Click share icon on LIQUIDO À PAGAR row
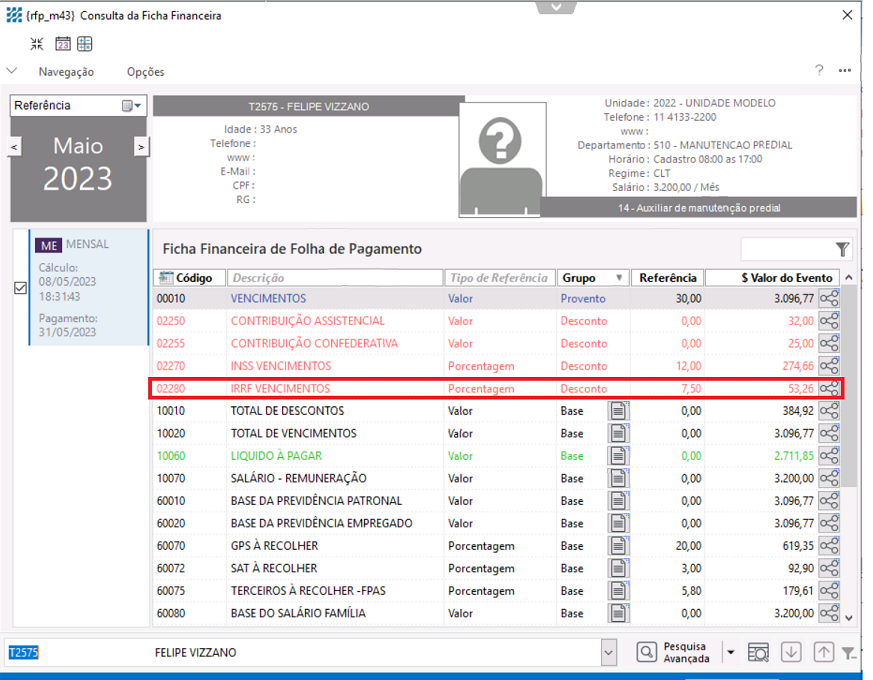Screen dimensions: 873x680 click(829, 456)
